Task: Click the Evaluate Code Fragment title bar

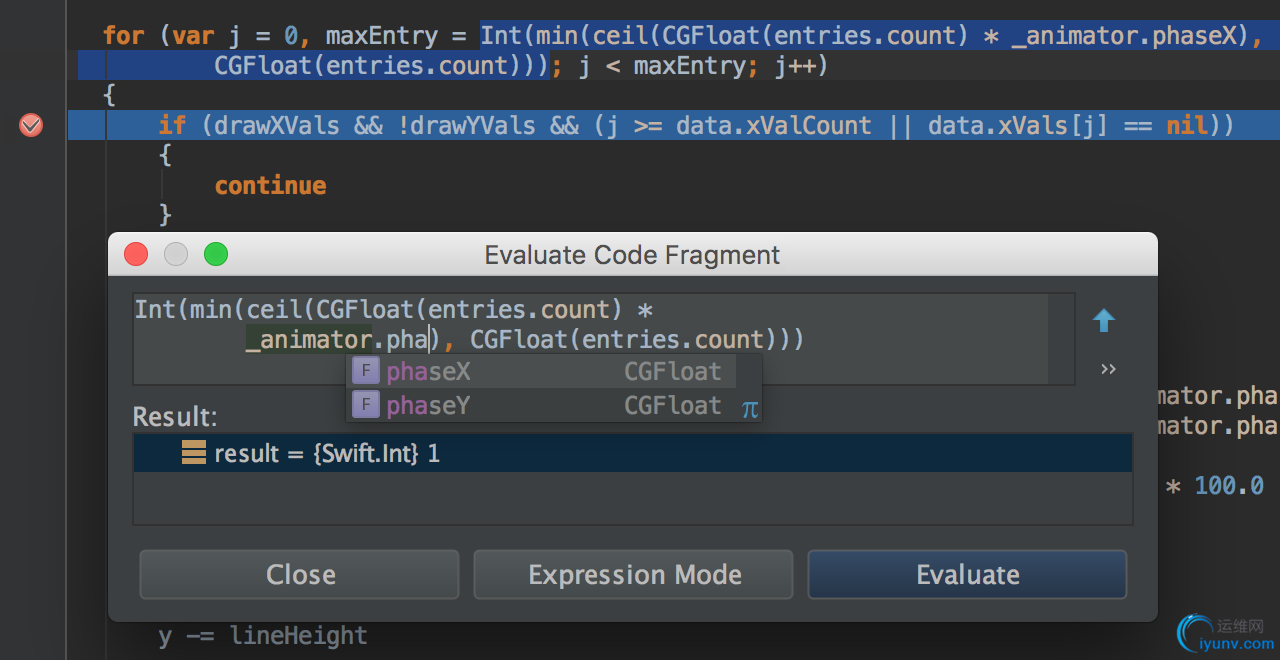Action: (x=632, y=254)
